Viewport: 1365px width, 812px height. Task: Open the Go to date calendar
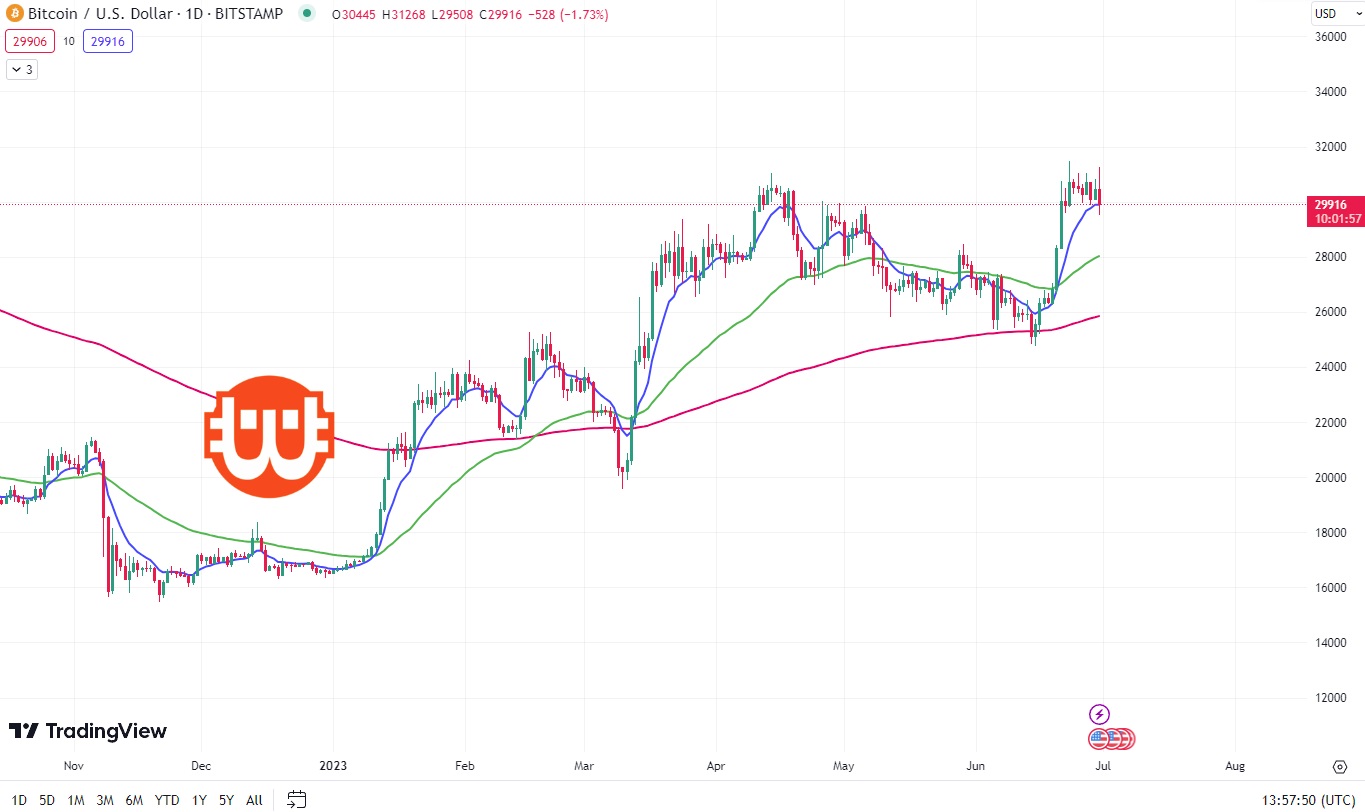coord(296,799)
